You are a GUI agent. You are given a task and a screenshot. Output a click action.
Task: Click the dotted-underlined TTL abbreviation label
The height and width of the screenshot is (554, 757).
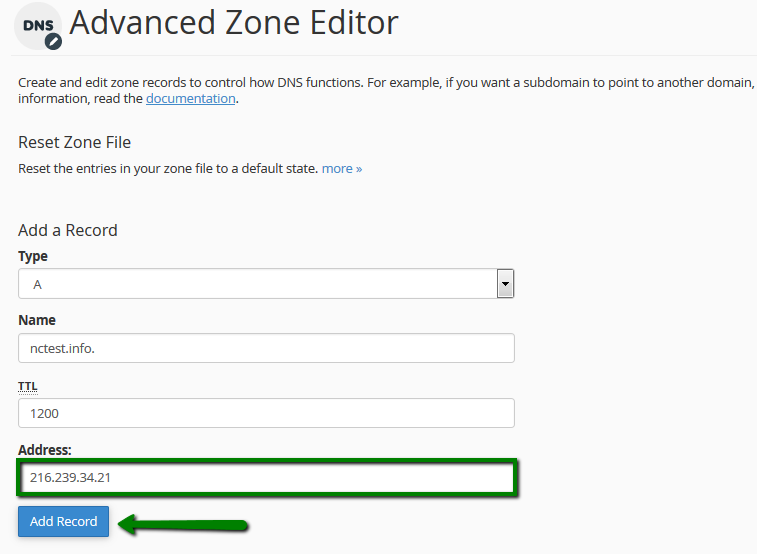coord(28,387)
